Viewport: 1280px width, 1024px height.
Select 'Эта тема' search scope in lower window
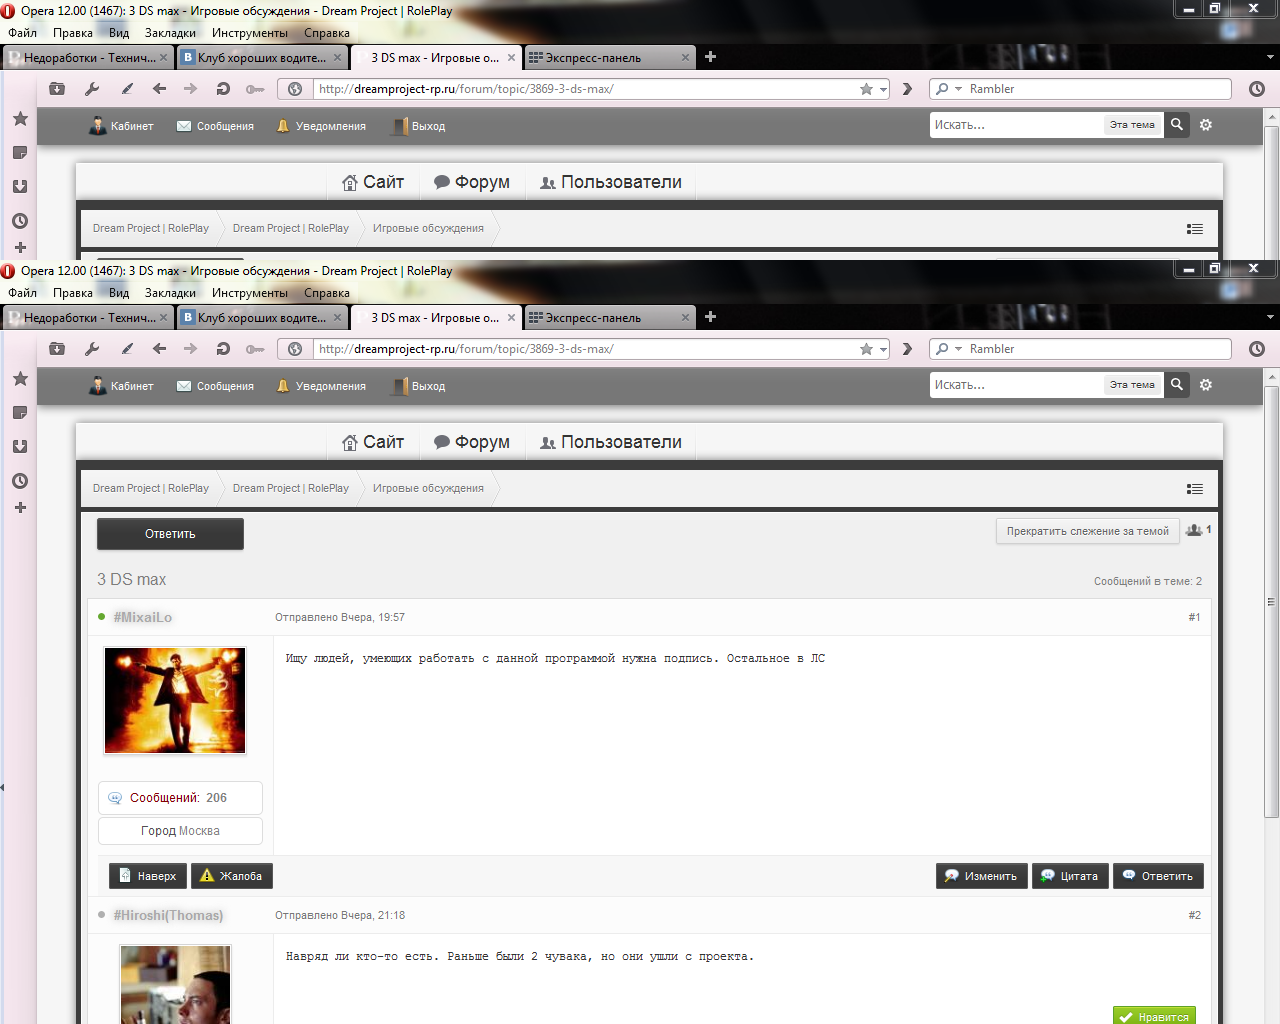[1132, 385]
